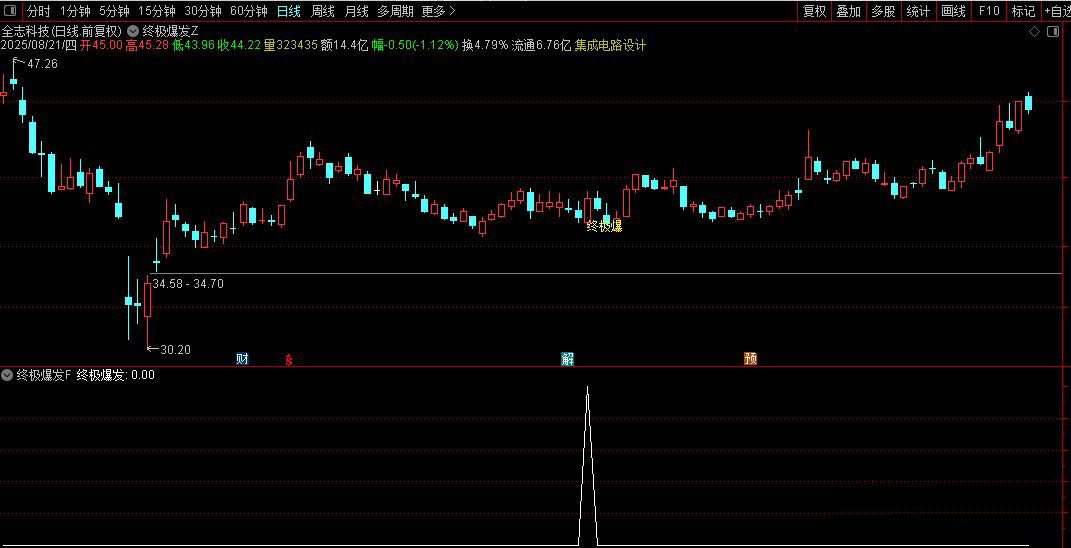Click the 流通6.76亿 float value
Screen dimensions: 1071x548
tap(541, 46)
